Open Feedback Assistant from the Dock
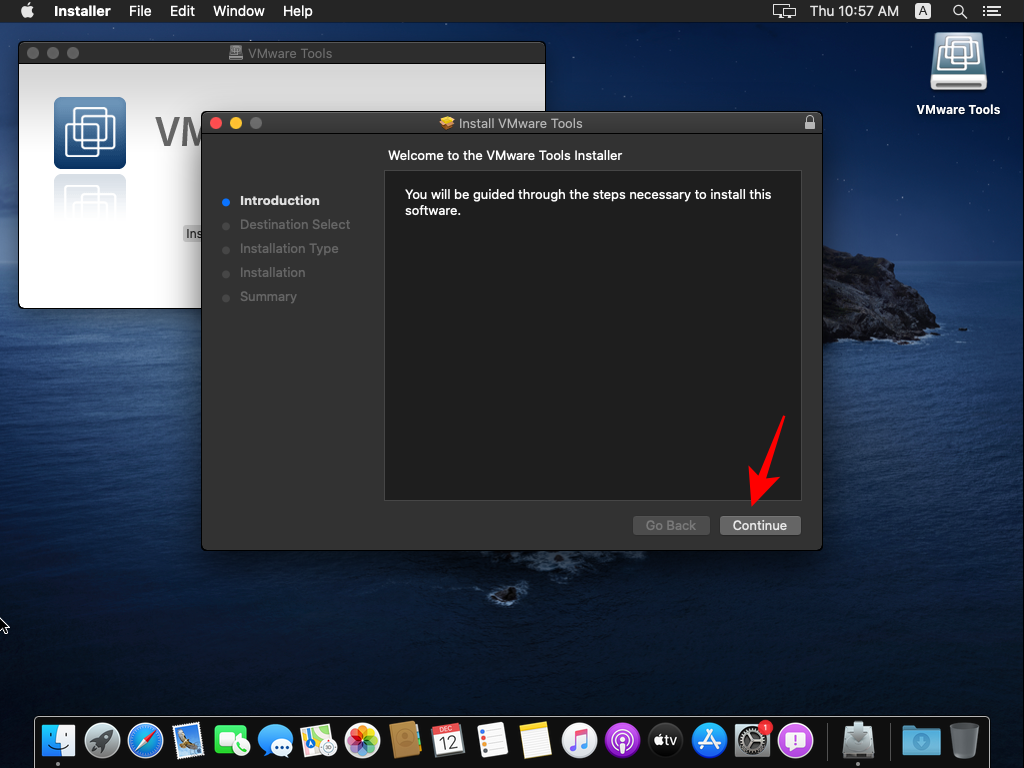This screenshot has height=768, width=1024. (x=795, y=741)
